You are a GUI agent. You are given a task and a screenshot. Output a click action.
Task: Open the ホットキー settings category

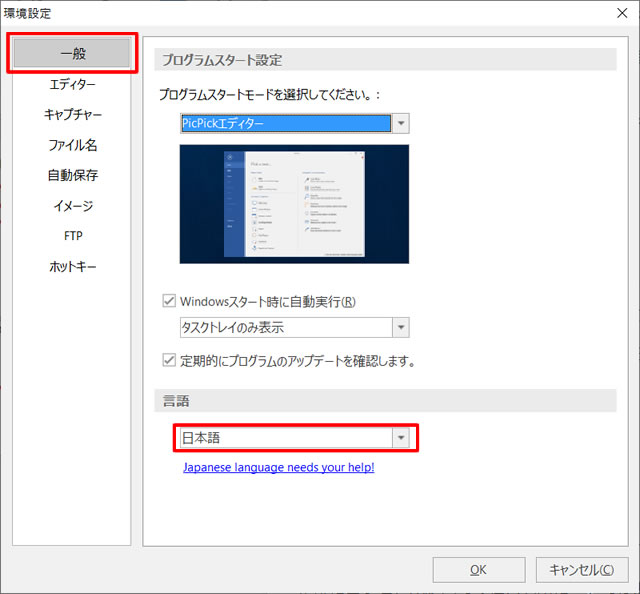tap(72, 267)
